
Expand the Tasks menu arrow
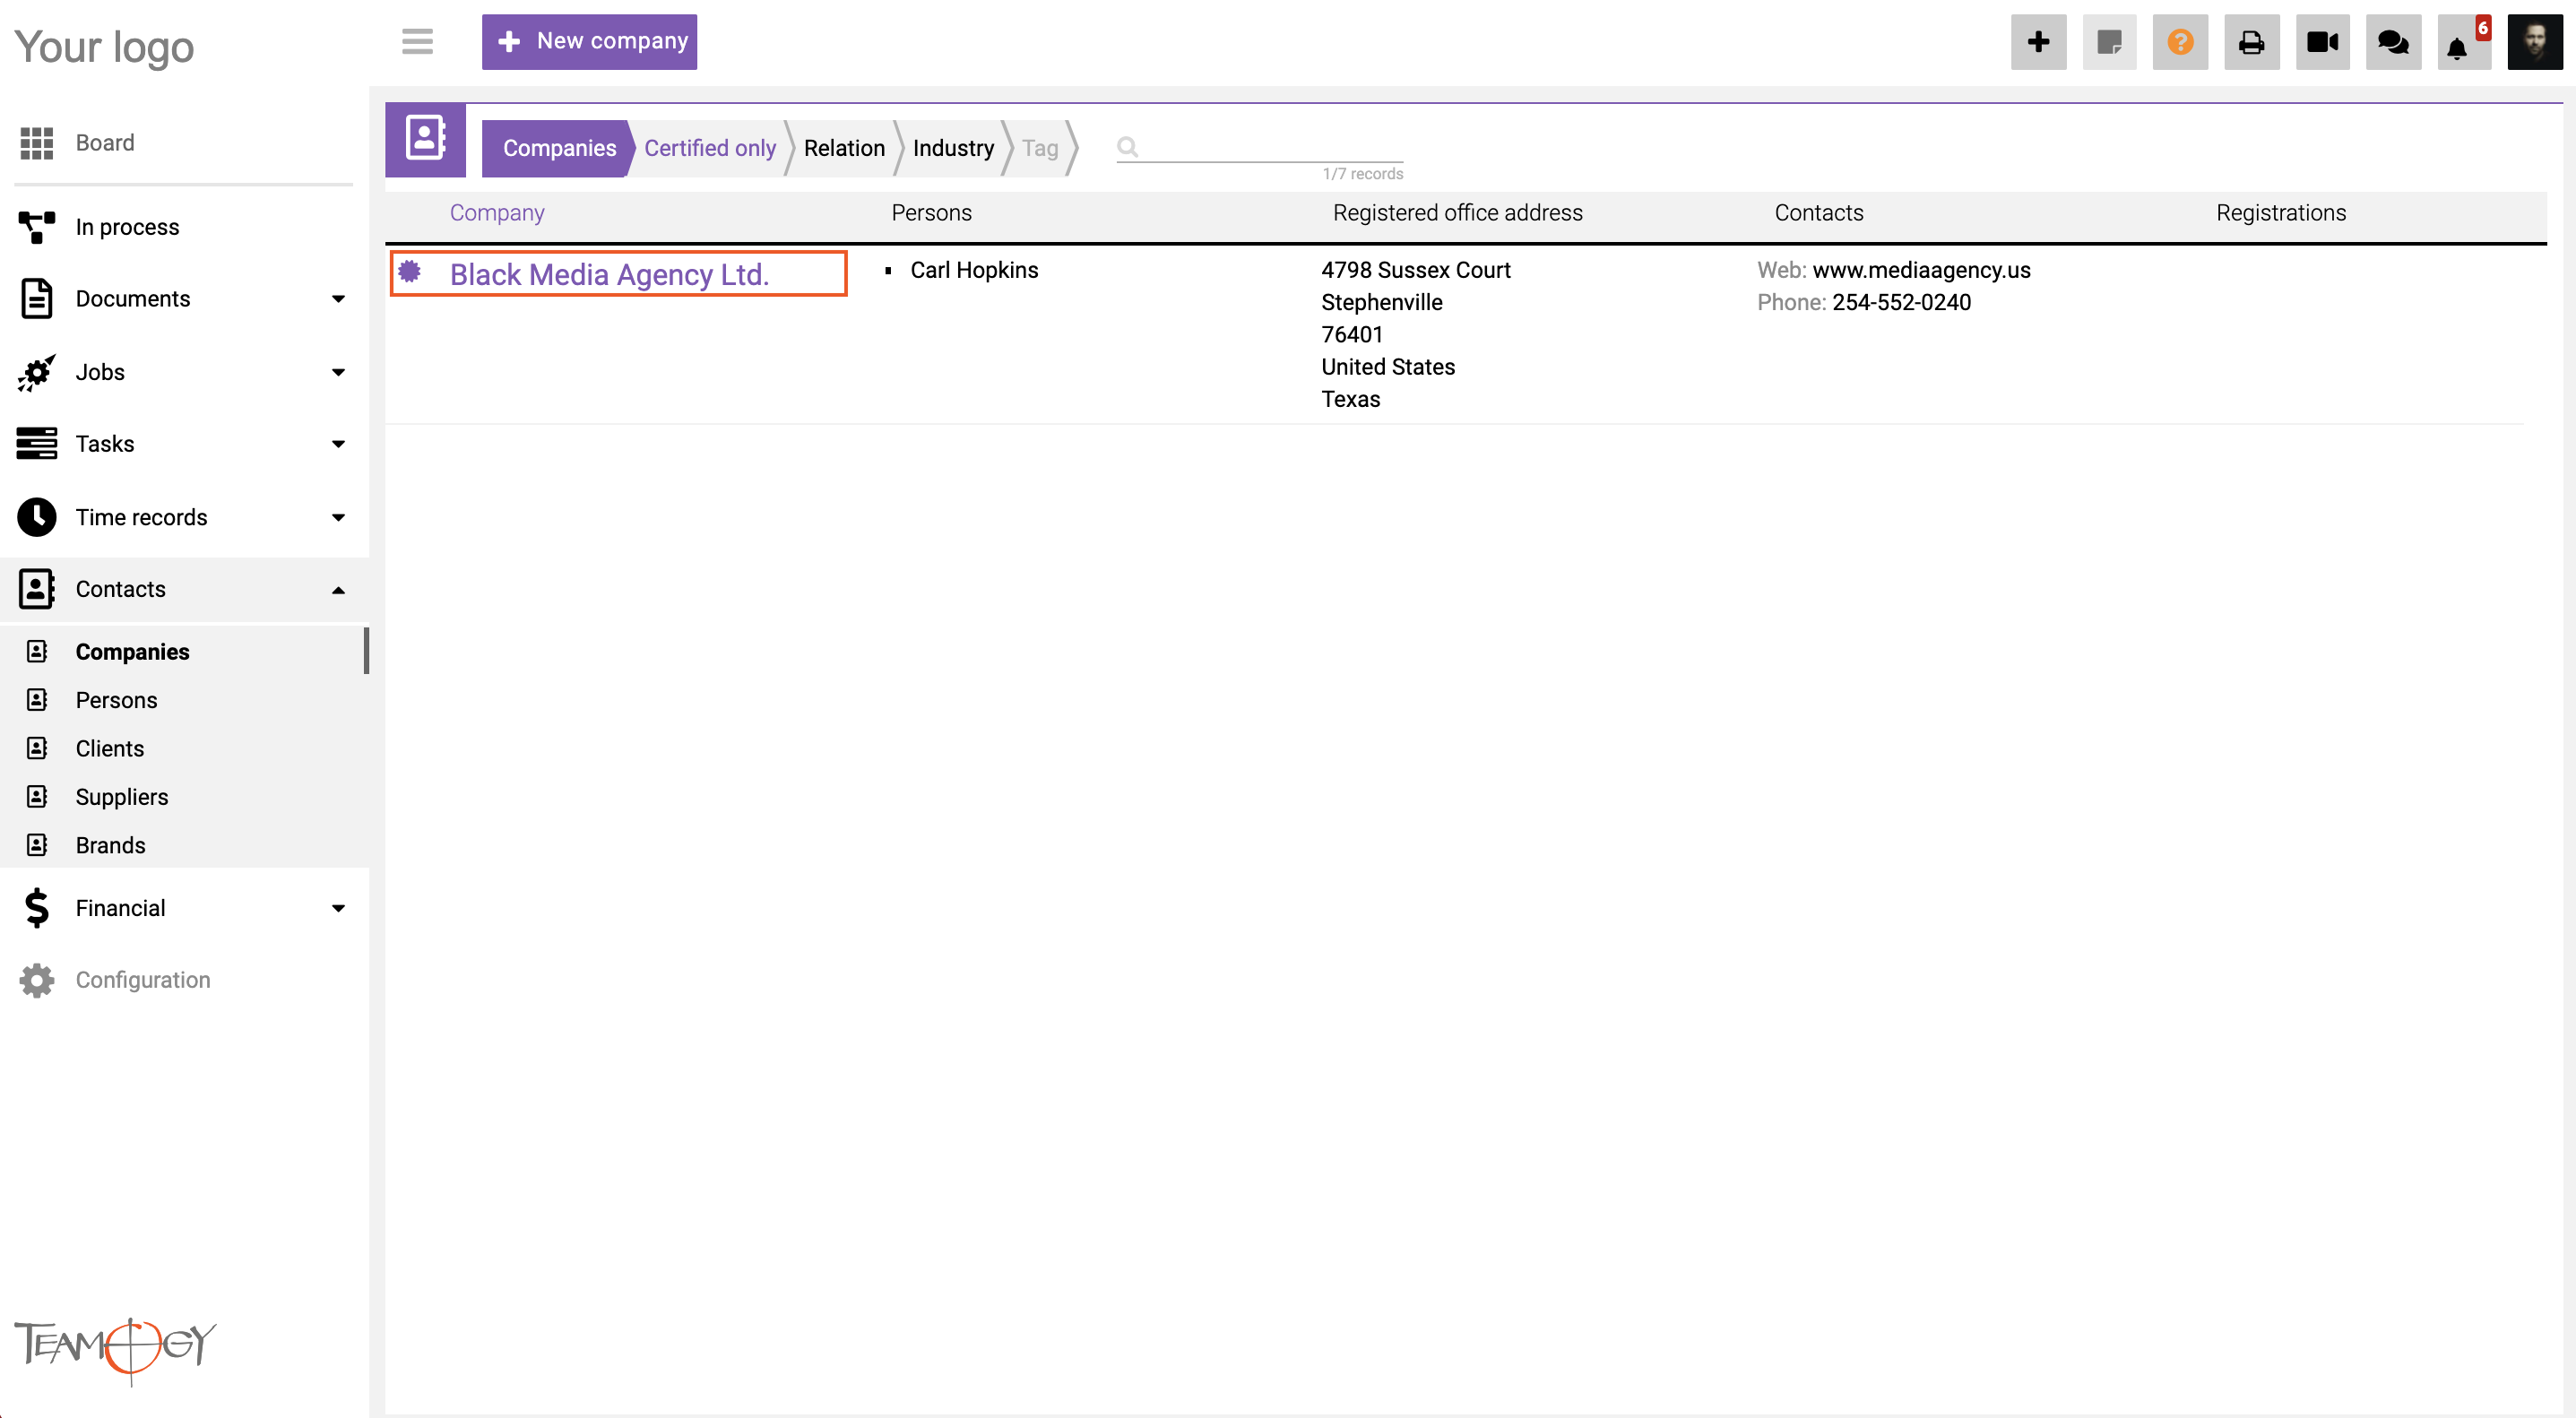pos(338,444)
